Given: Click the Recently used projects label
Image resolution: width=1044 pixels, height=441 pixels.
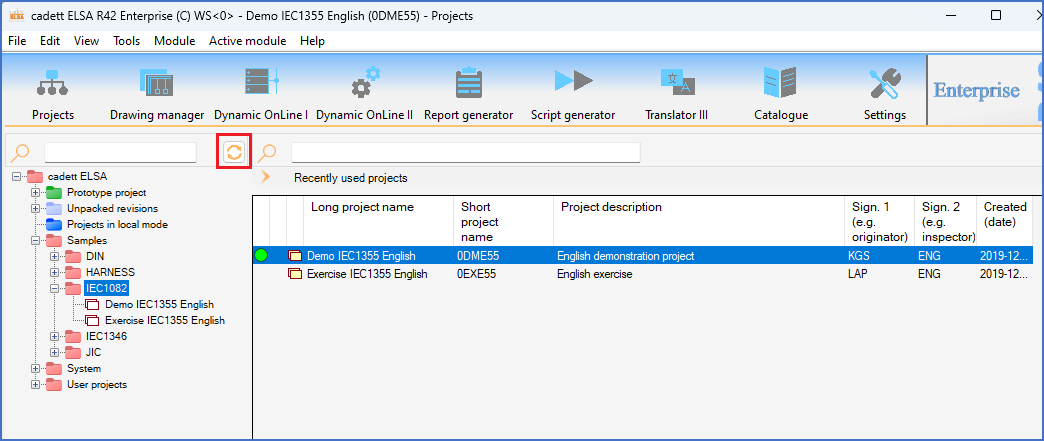Looking at the screenshot, I should coord(351,178).
